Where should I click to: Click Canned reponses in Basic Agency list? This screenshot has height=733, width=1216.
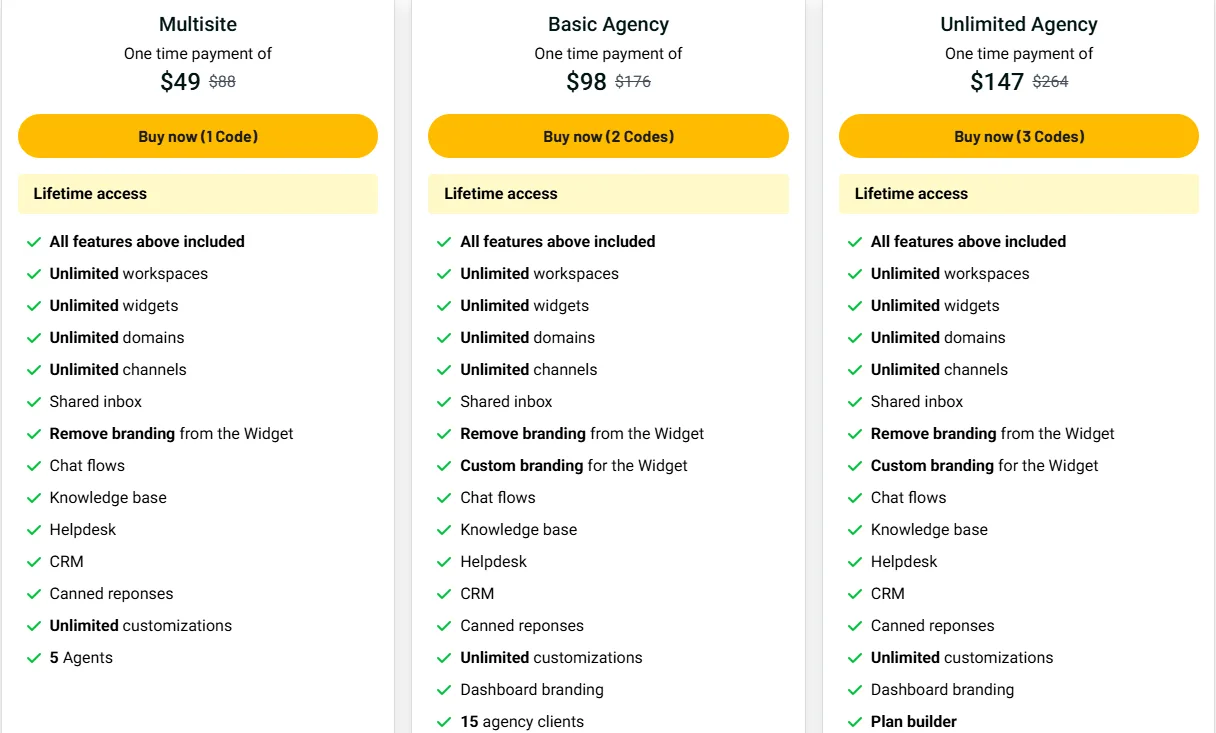[522, 626]
